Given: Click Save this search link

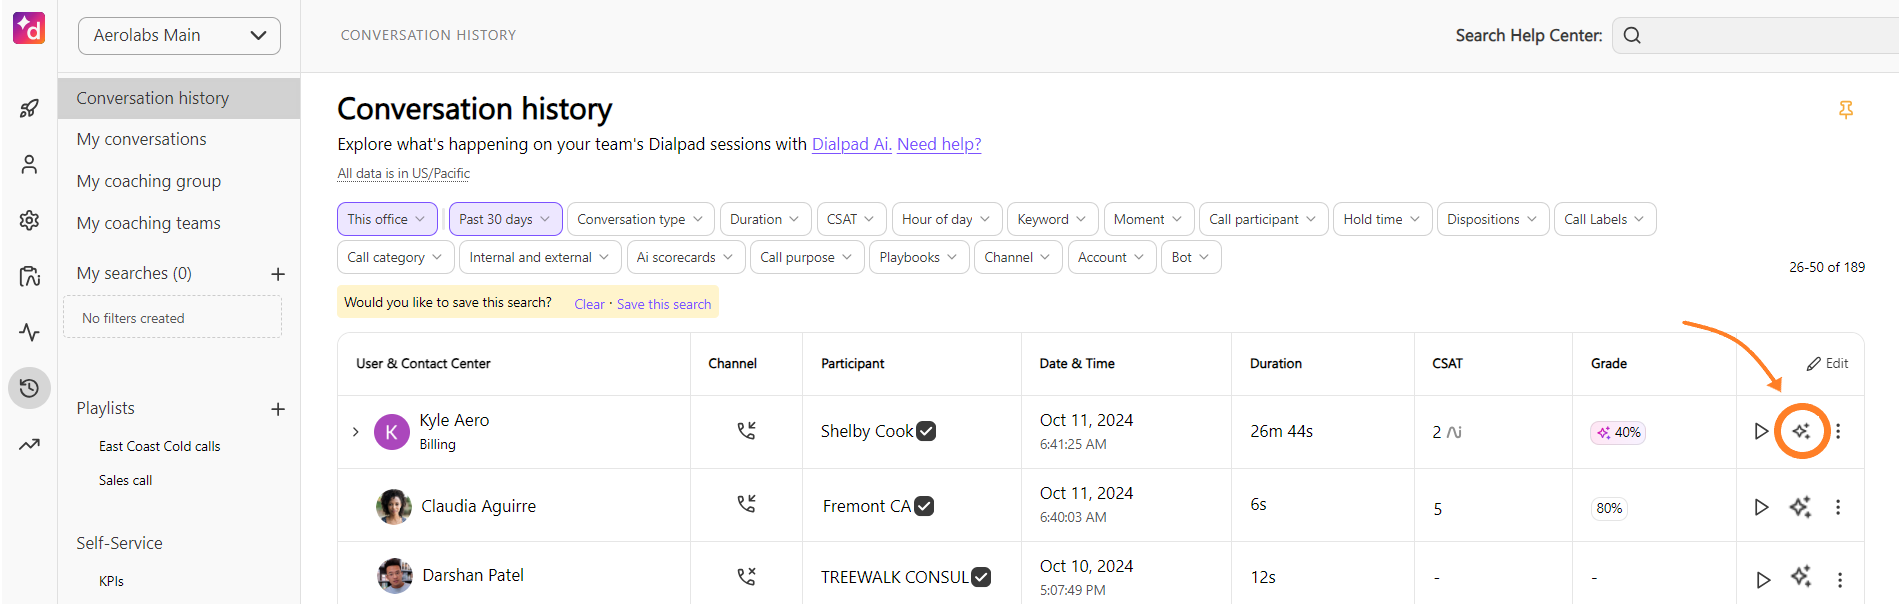Looking at the screenshot, I should [x=664, y=304].
